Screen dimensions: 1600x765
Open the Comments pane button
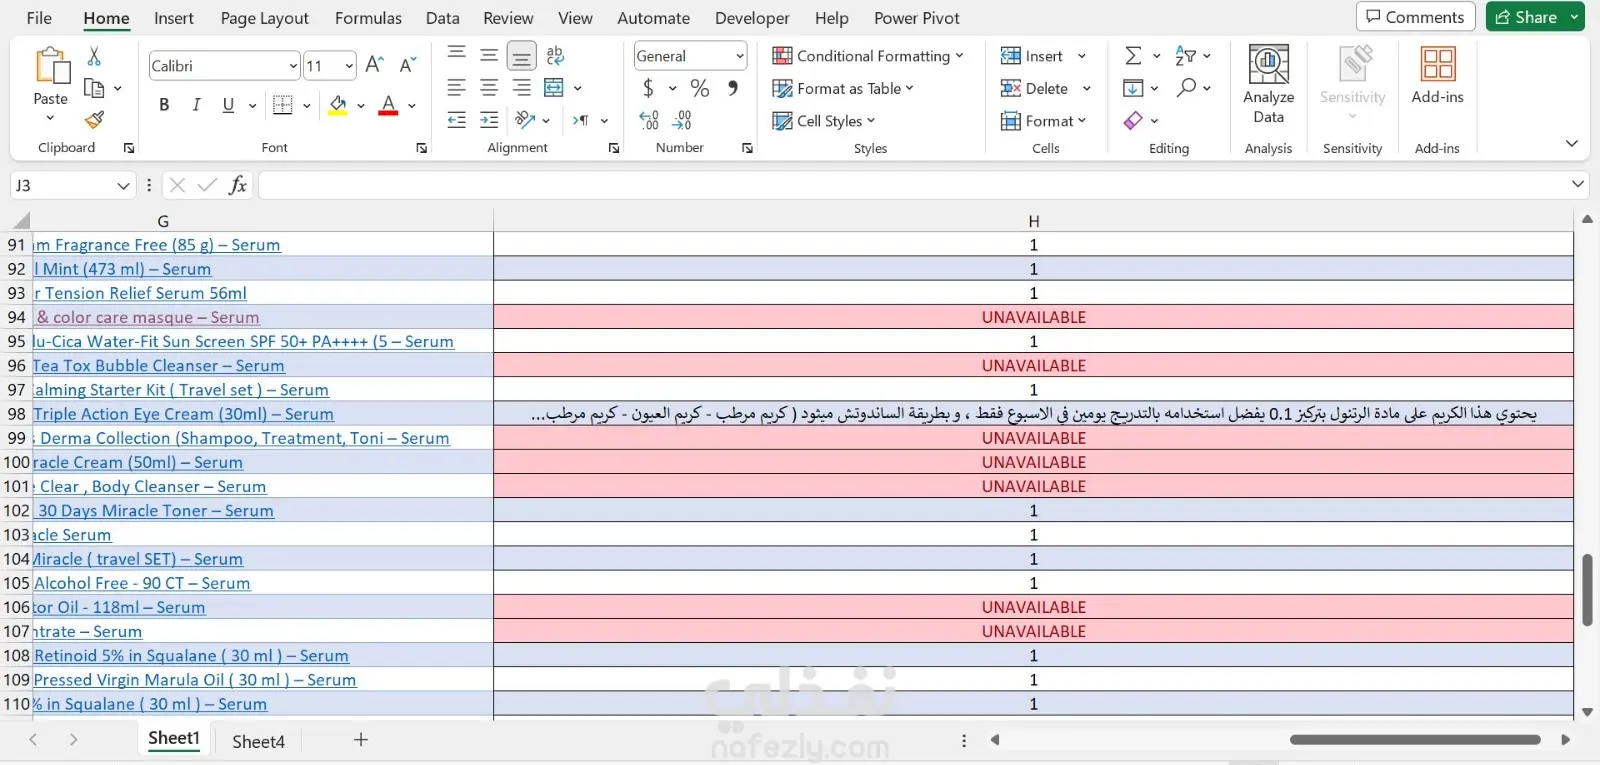tap(1415, 17)
